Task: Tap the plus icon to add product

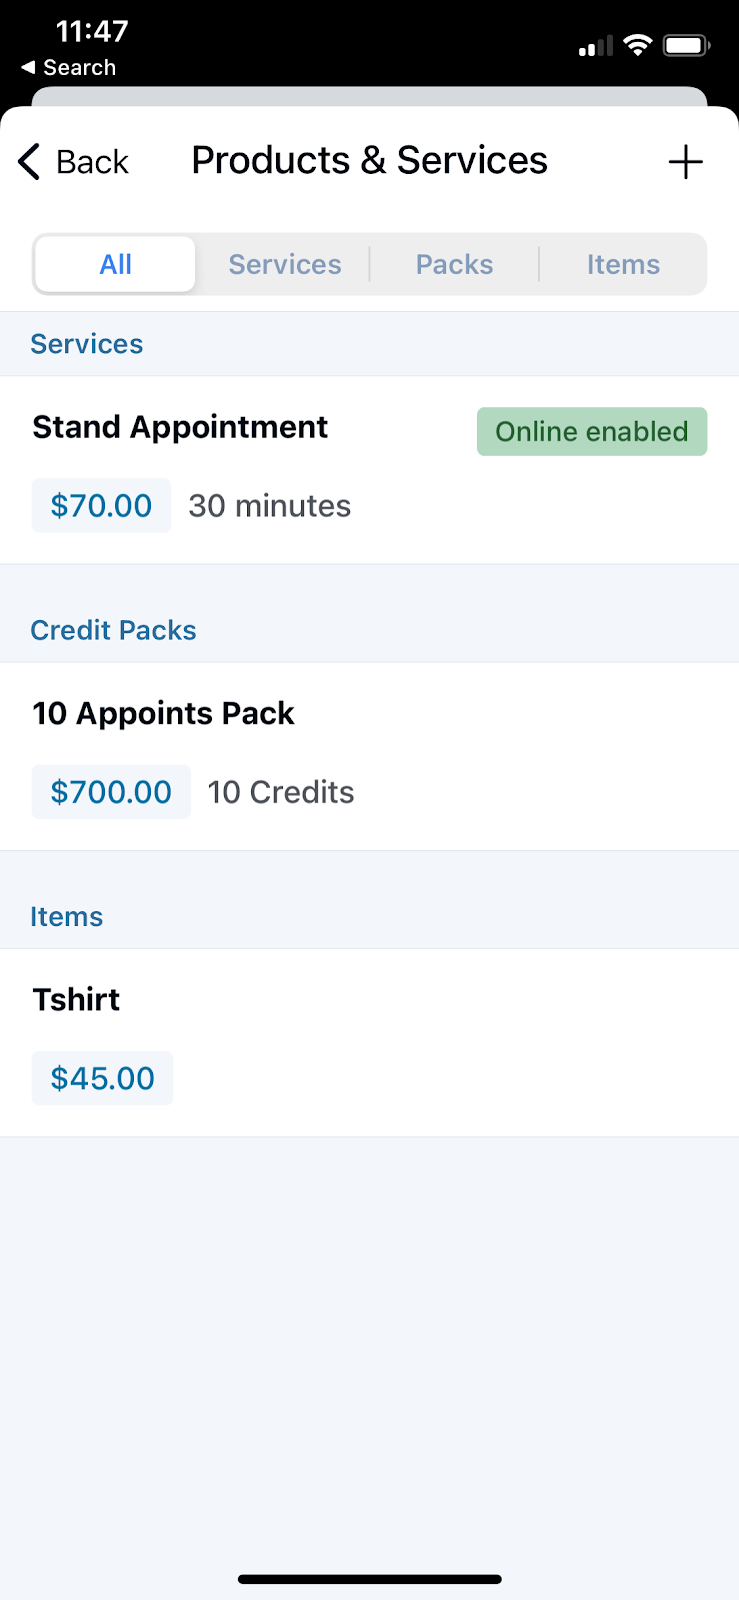Action: [x=686, y=162]
